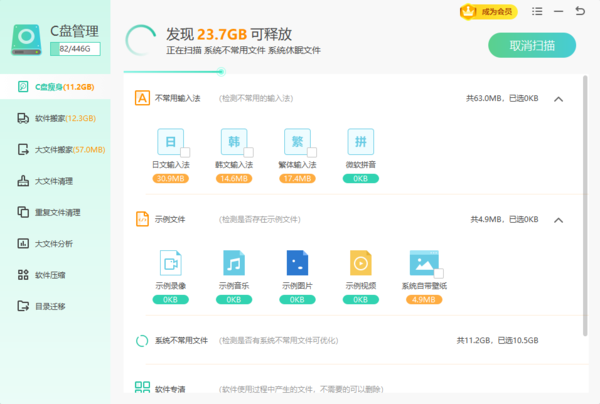600x404 pixels.
Task: Click the back arrow icon at top right
Action: pyautogui.click(x=581, y=13)
